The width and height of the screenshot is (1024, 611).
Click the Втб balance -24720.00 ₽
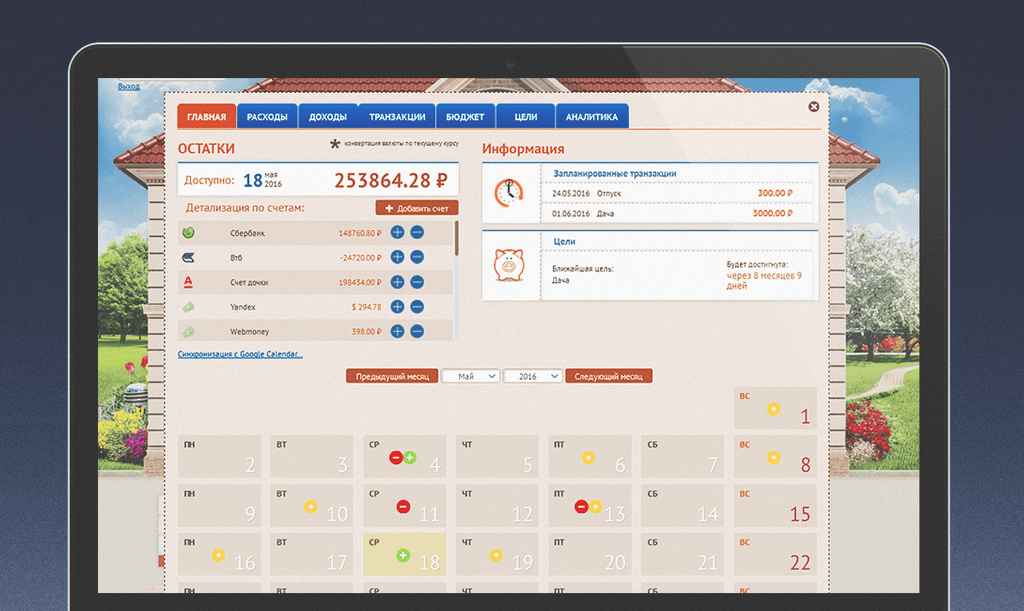[360, 258]
